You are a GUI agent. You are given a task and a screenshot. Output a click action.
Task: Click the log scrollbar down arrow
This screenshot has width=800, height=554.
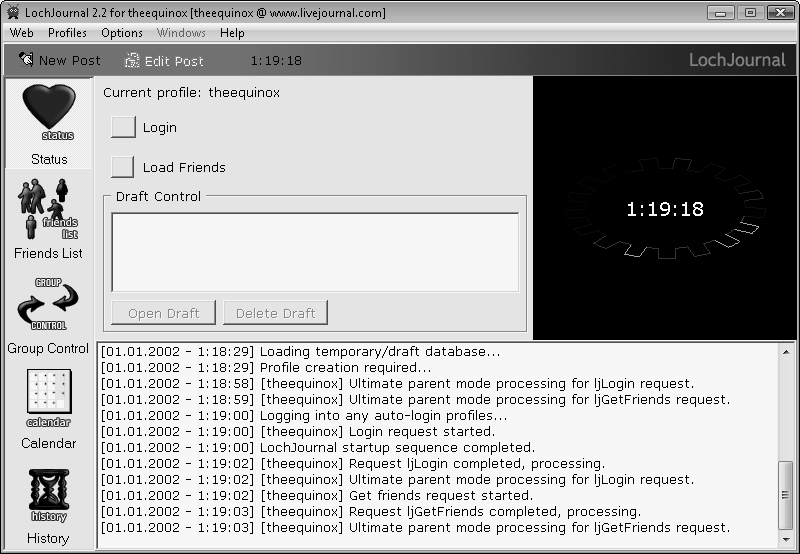coord(786,540)
